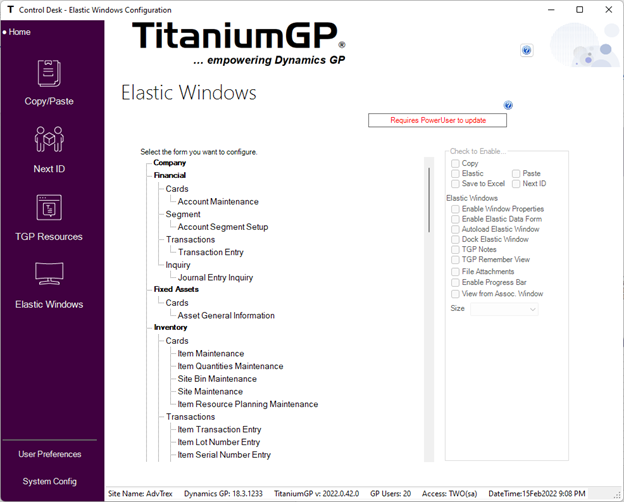This screenshot has width=624, height=502.
Task: Click the help icon near the logo
Action: point(526,51)
